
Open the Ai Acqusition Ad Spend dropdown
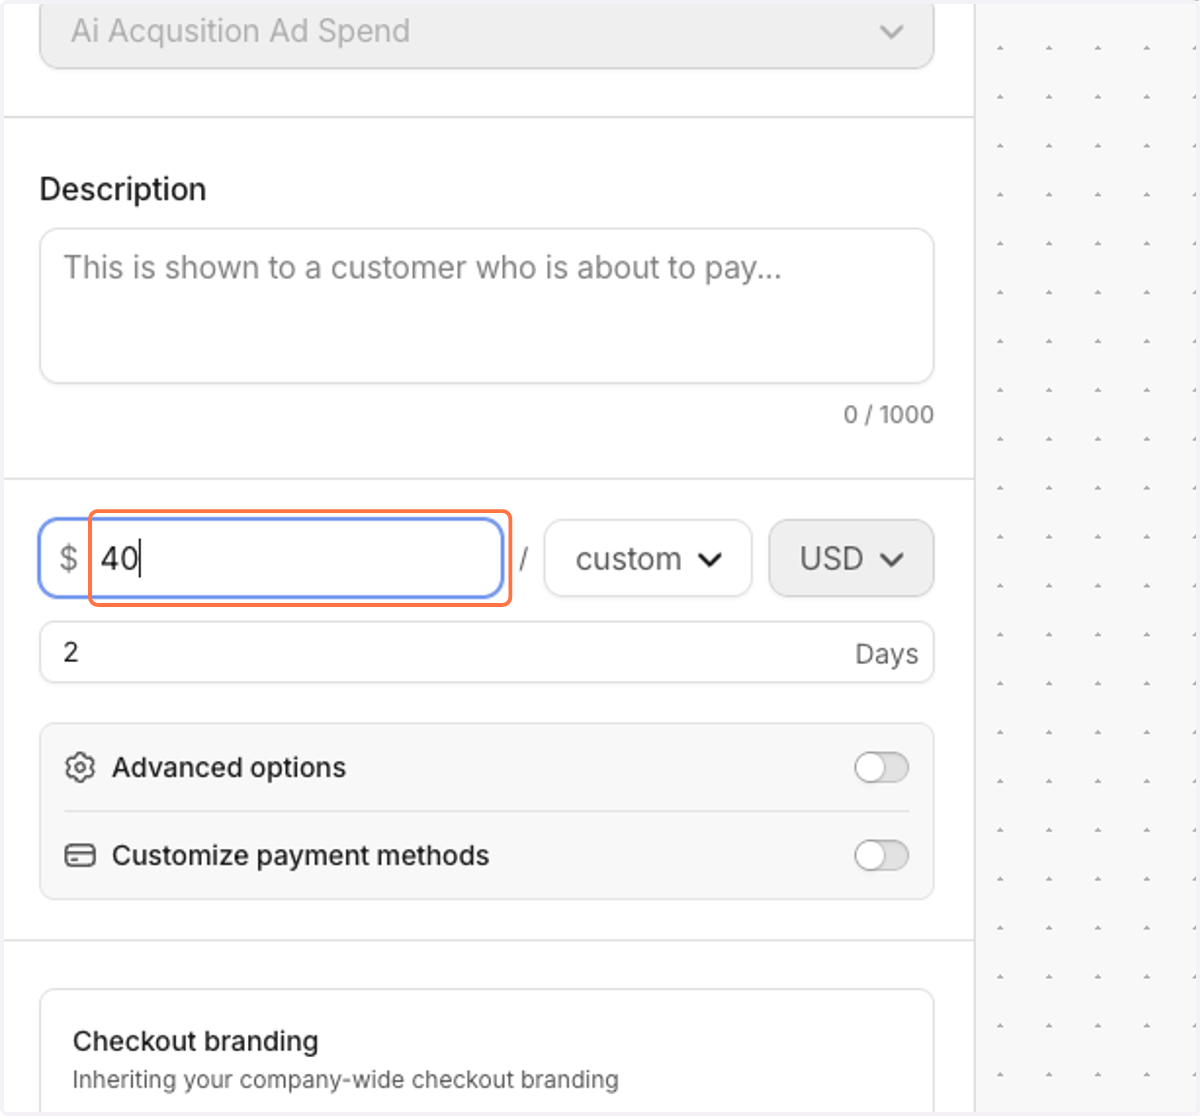(486, 33)
